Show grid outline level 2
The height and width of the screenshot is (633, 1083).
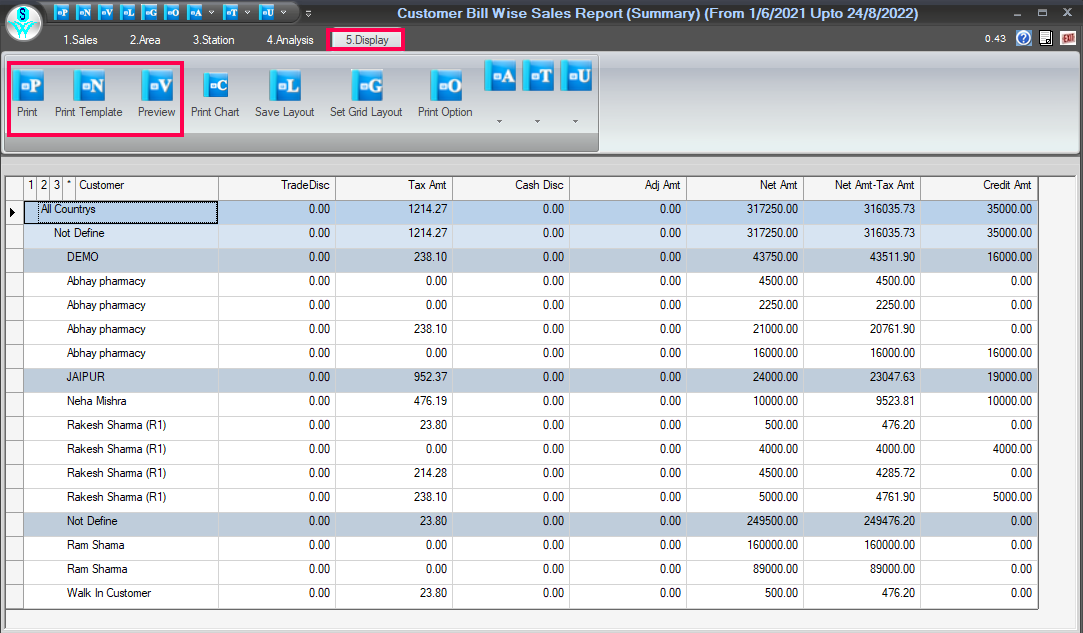coord(44,185)
